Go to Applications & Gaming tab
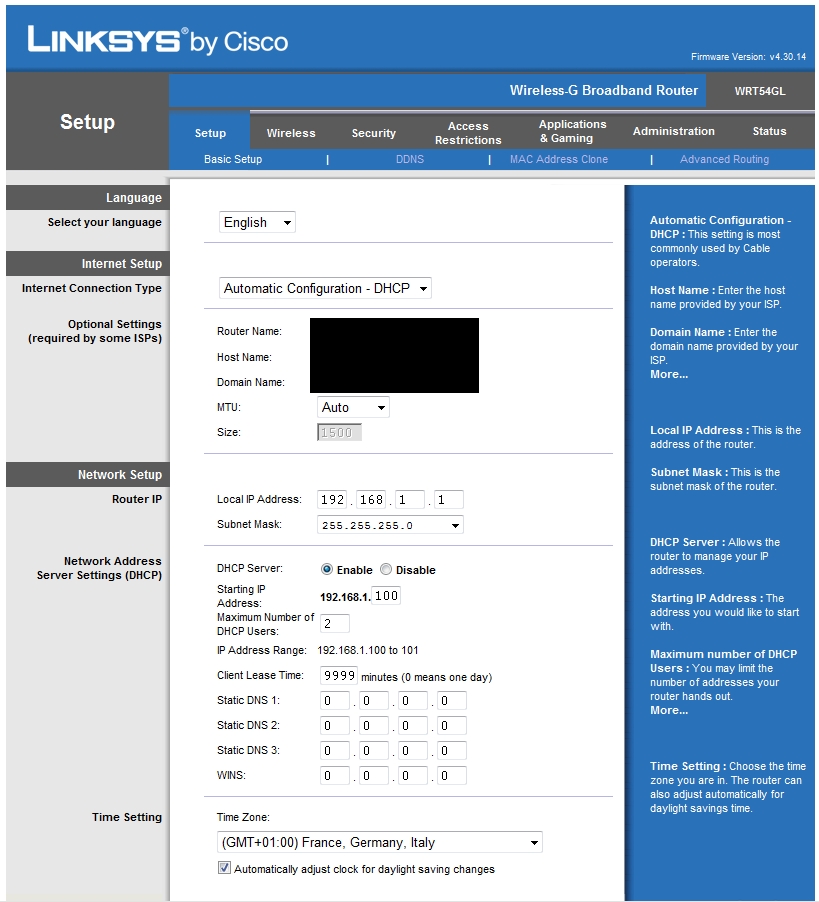Image resolution: width=819 pixels, height=902 pixels. [x=572, y=131]
